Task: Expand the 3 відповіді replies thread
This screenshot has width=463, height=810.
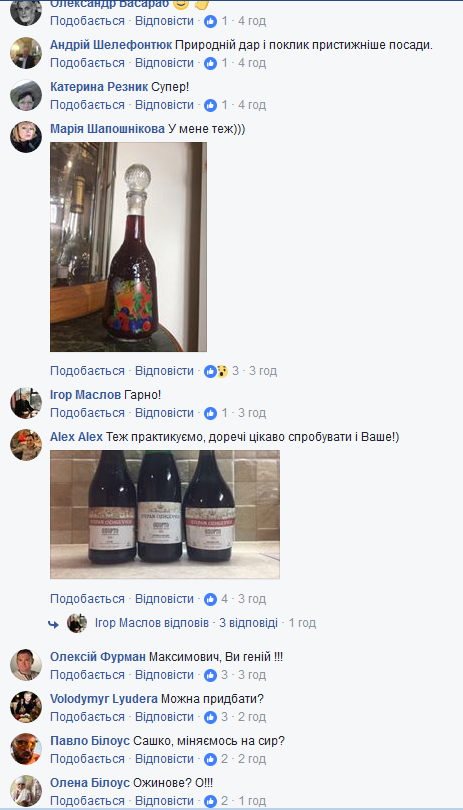Action: 248,623
